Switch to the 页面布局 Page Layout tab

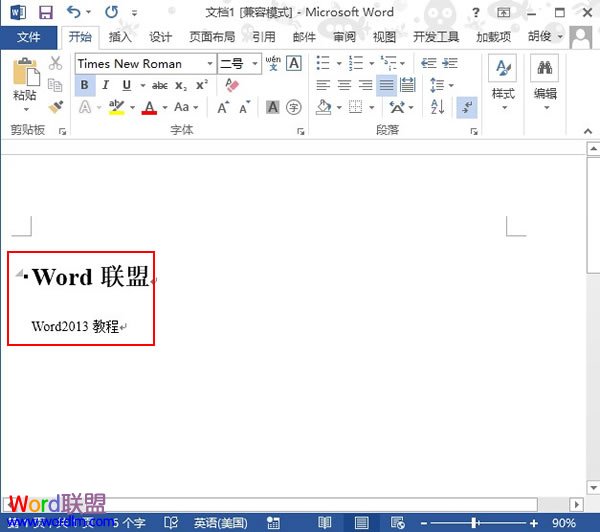pyautogui.click(x=212, y=37)
